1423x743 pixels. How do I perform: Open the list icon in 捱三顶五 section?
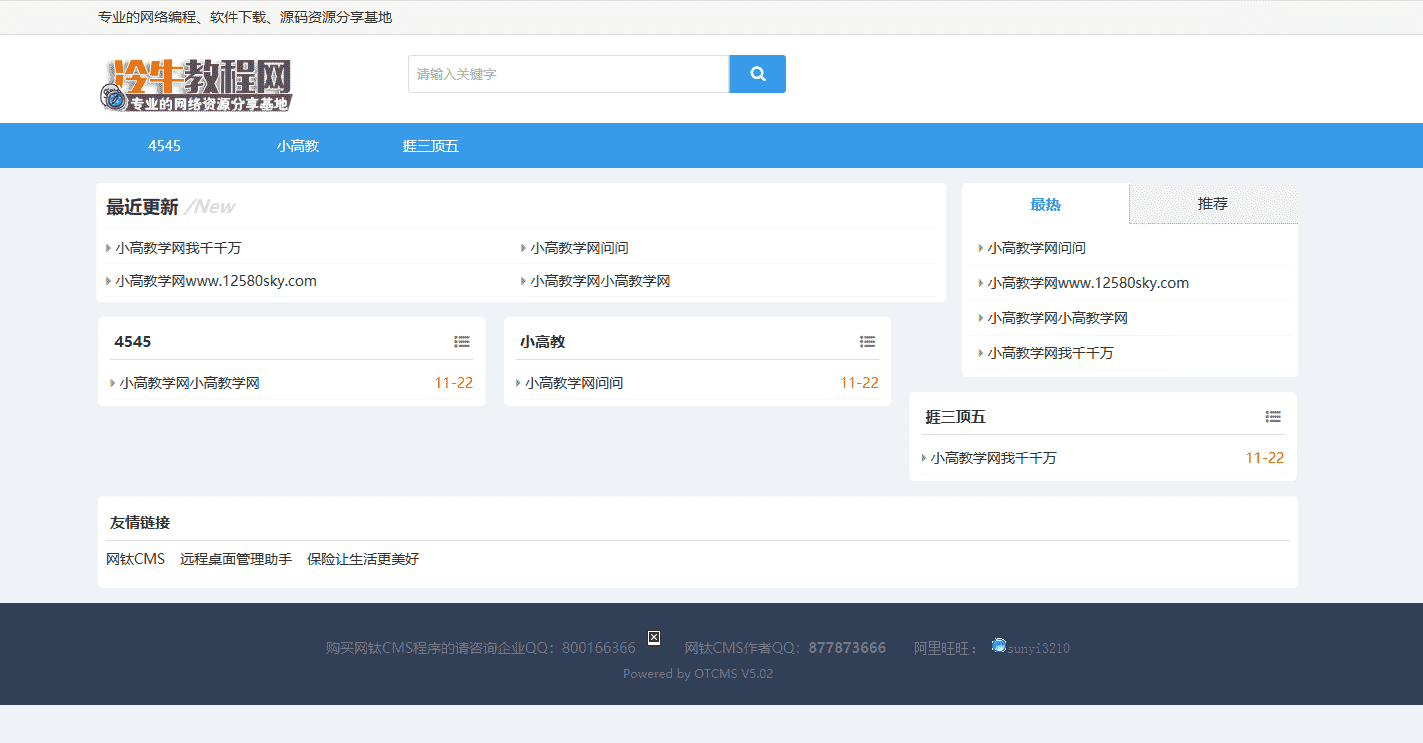click(1273, 417)
